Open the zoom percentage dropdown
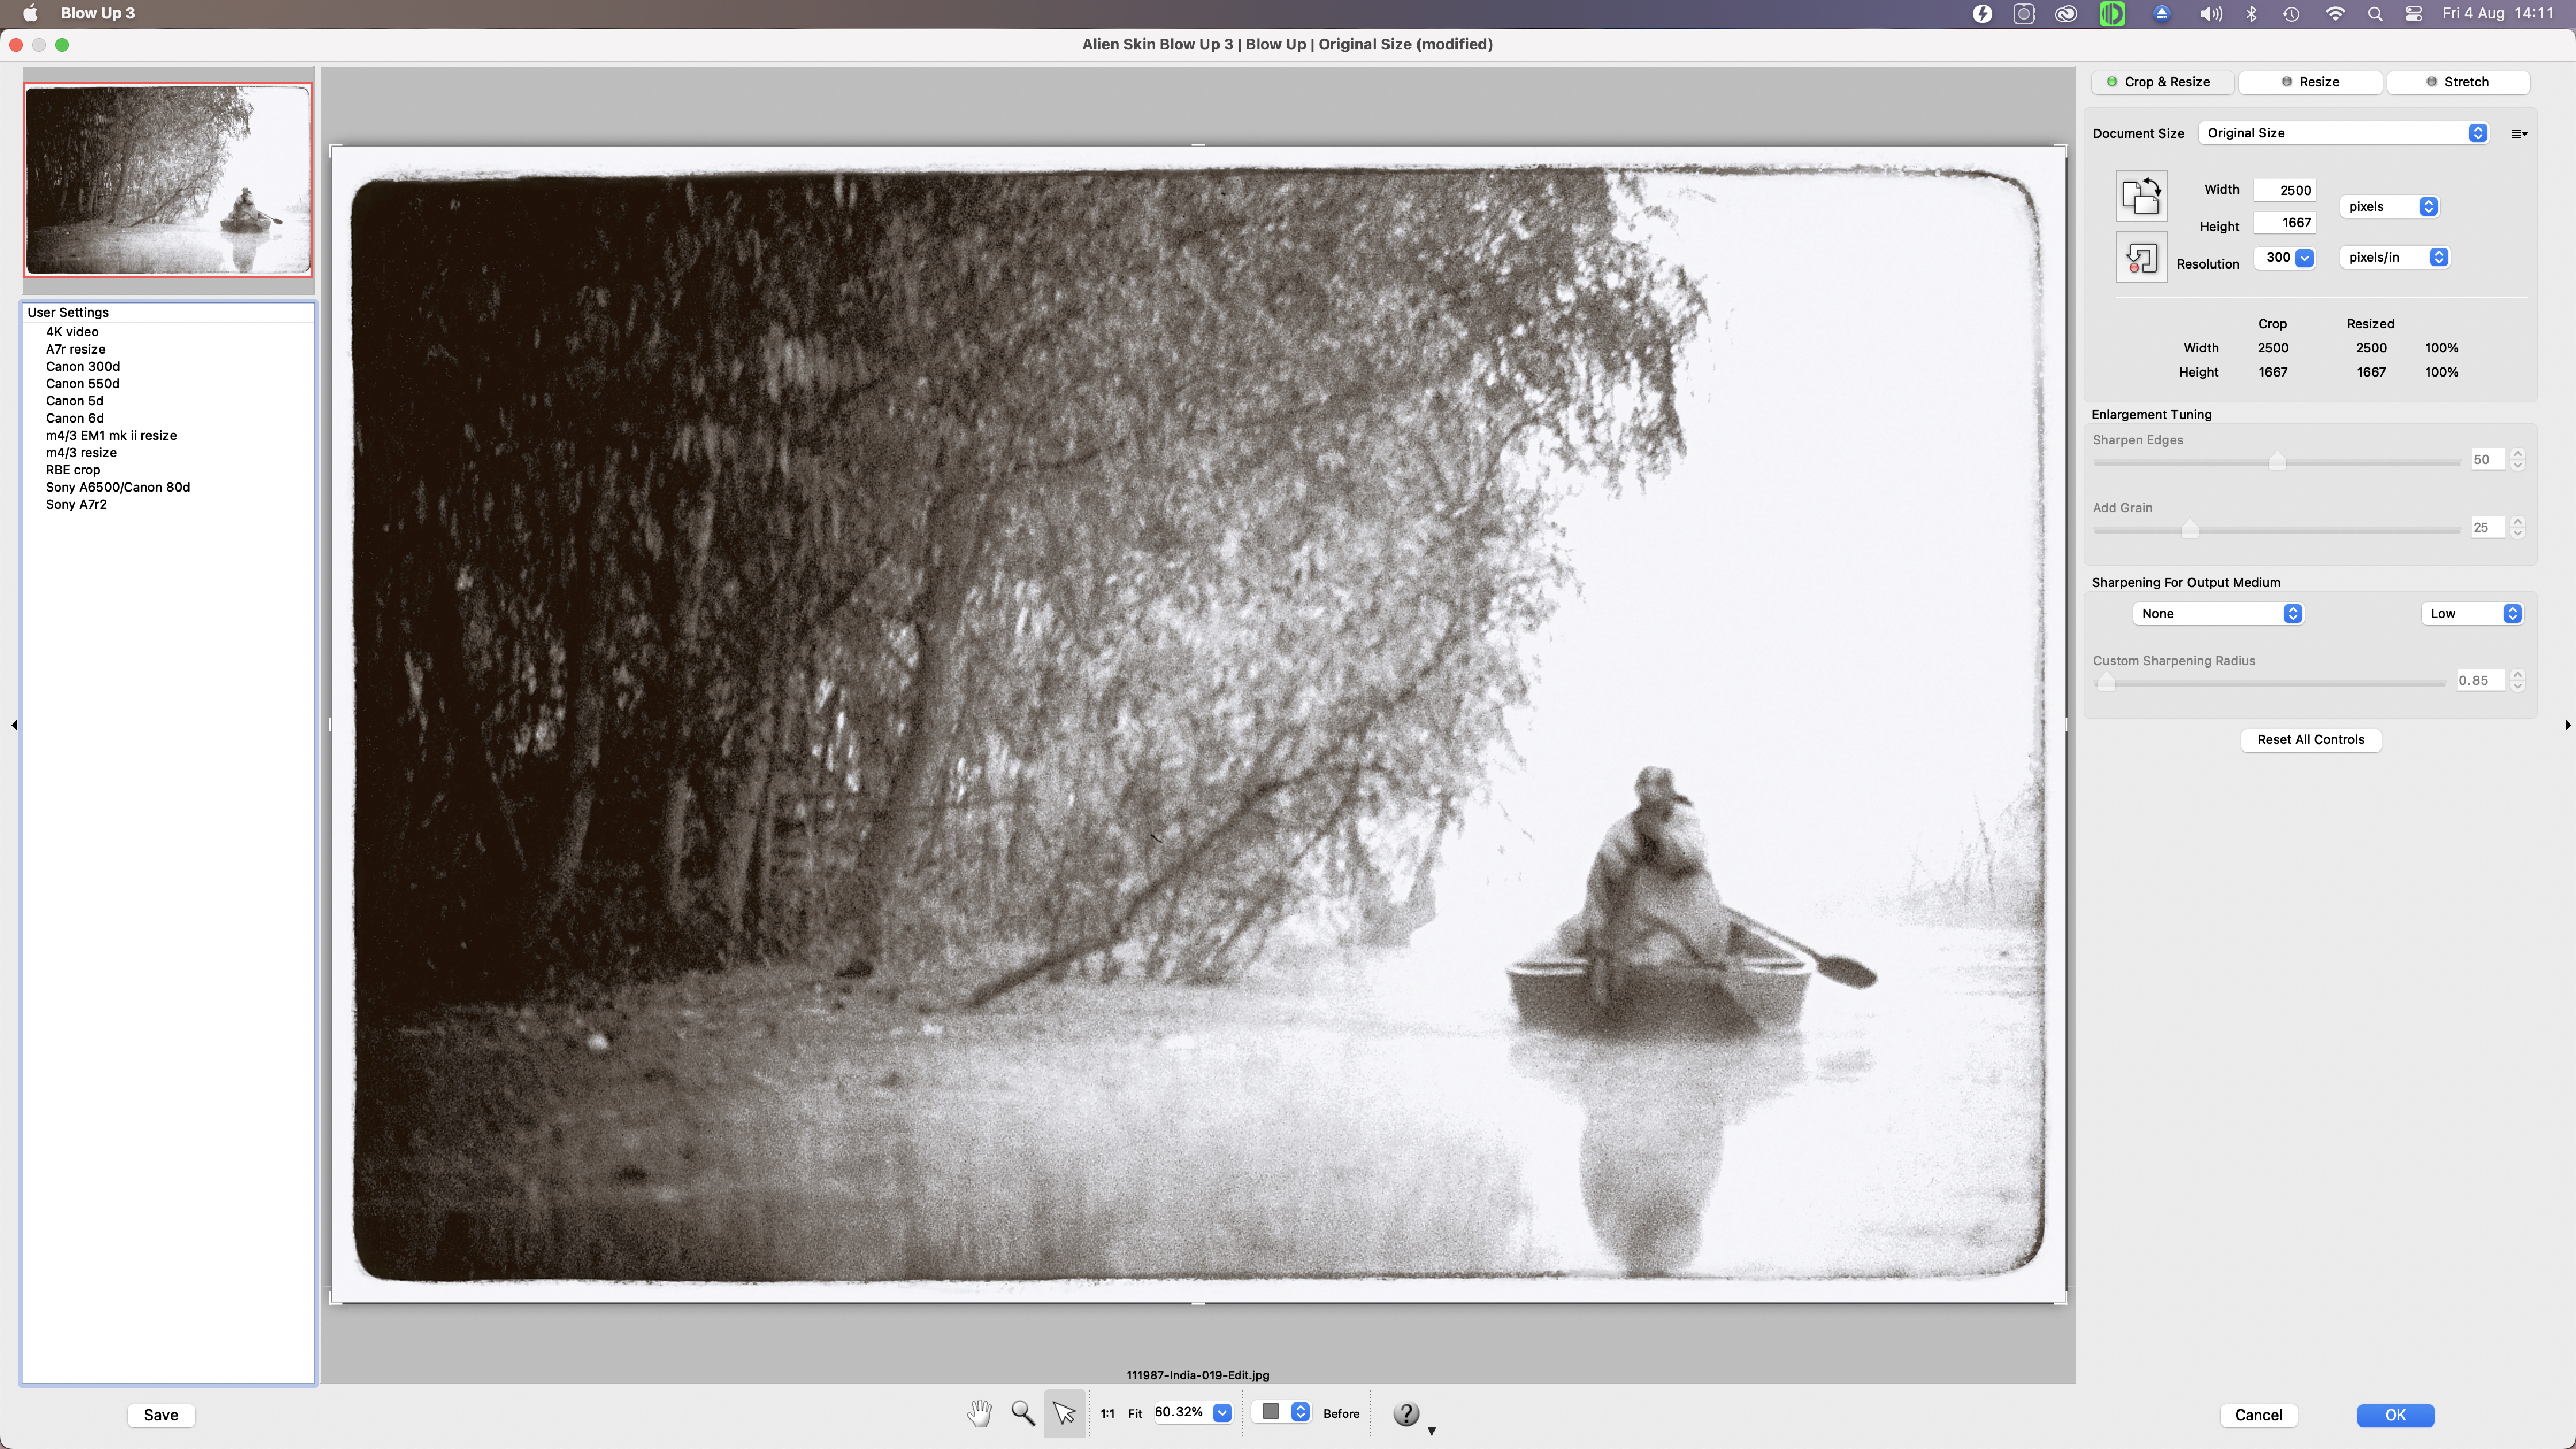 coord(1222,1412)
